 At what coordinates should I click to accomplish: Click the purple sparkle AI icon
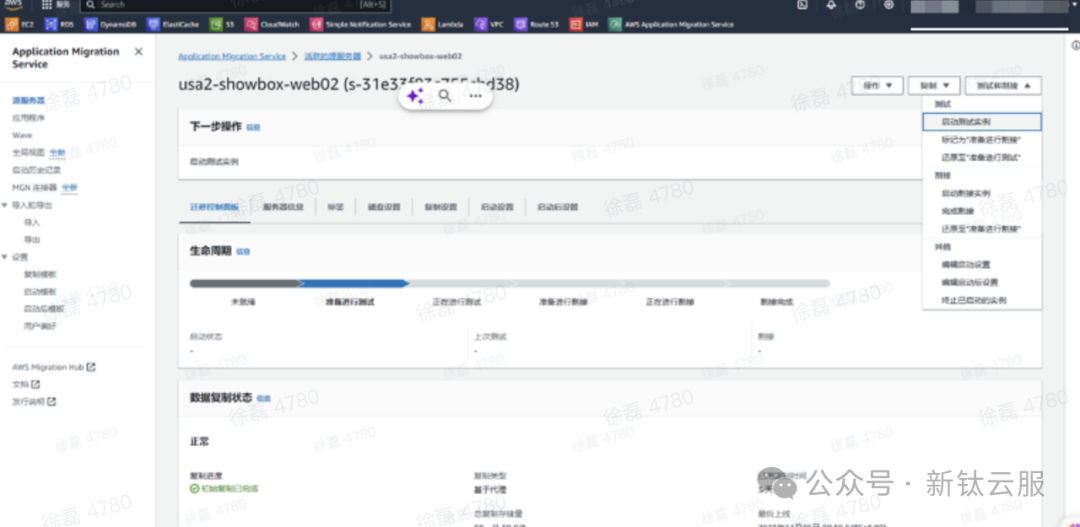point(415,96)
